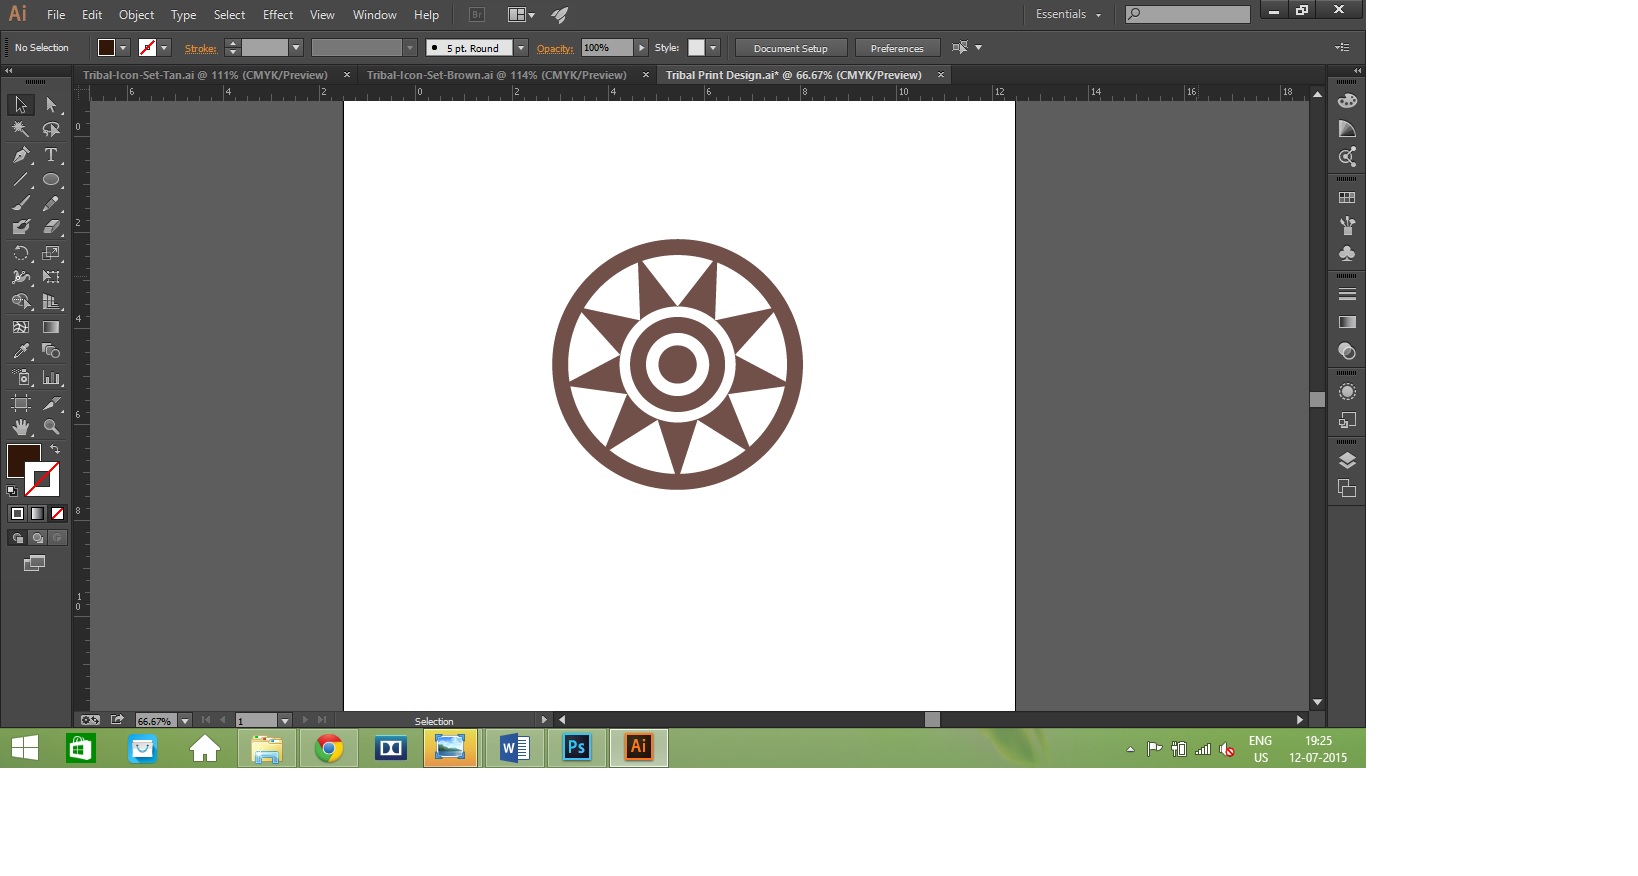Open the Artboards panel icon

(1347, 488)
